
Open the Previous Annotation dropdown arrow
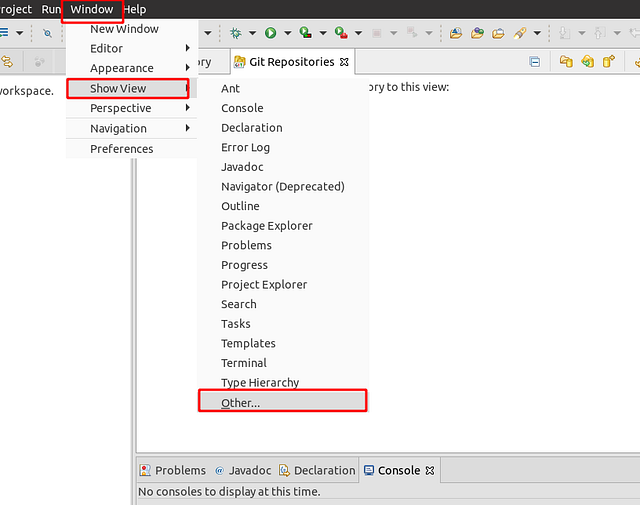tap(617, 33)
